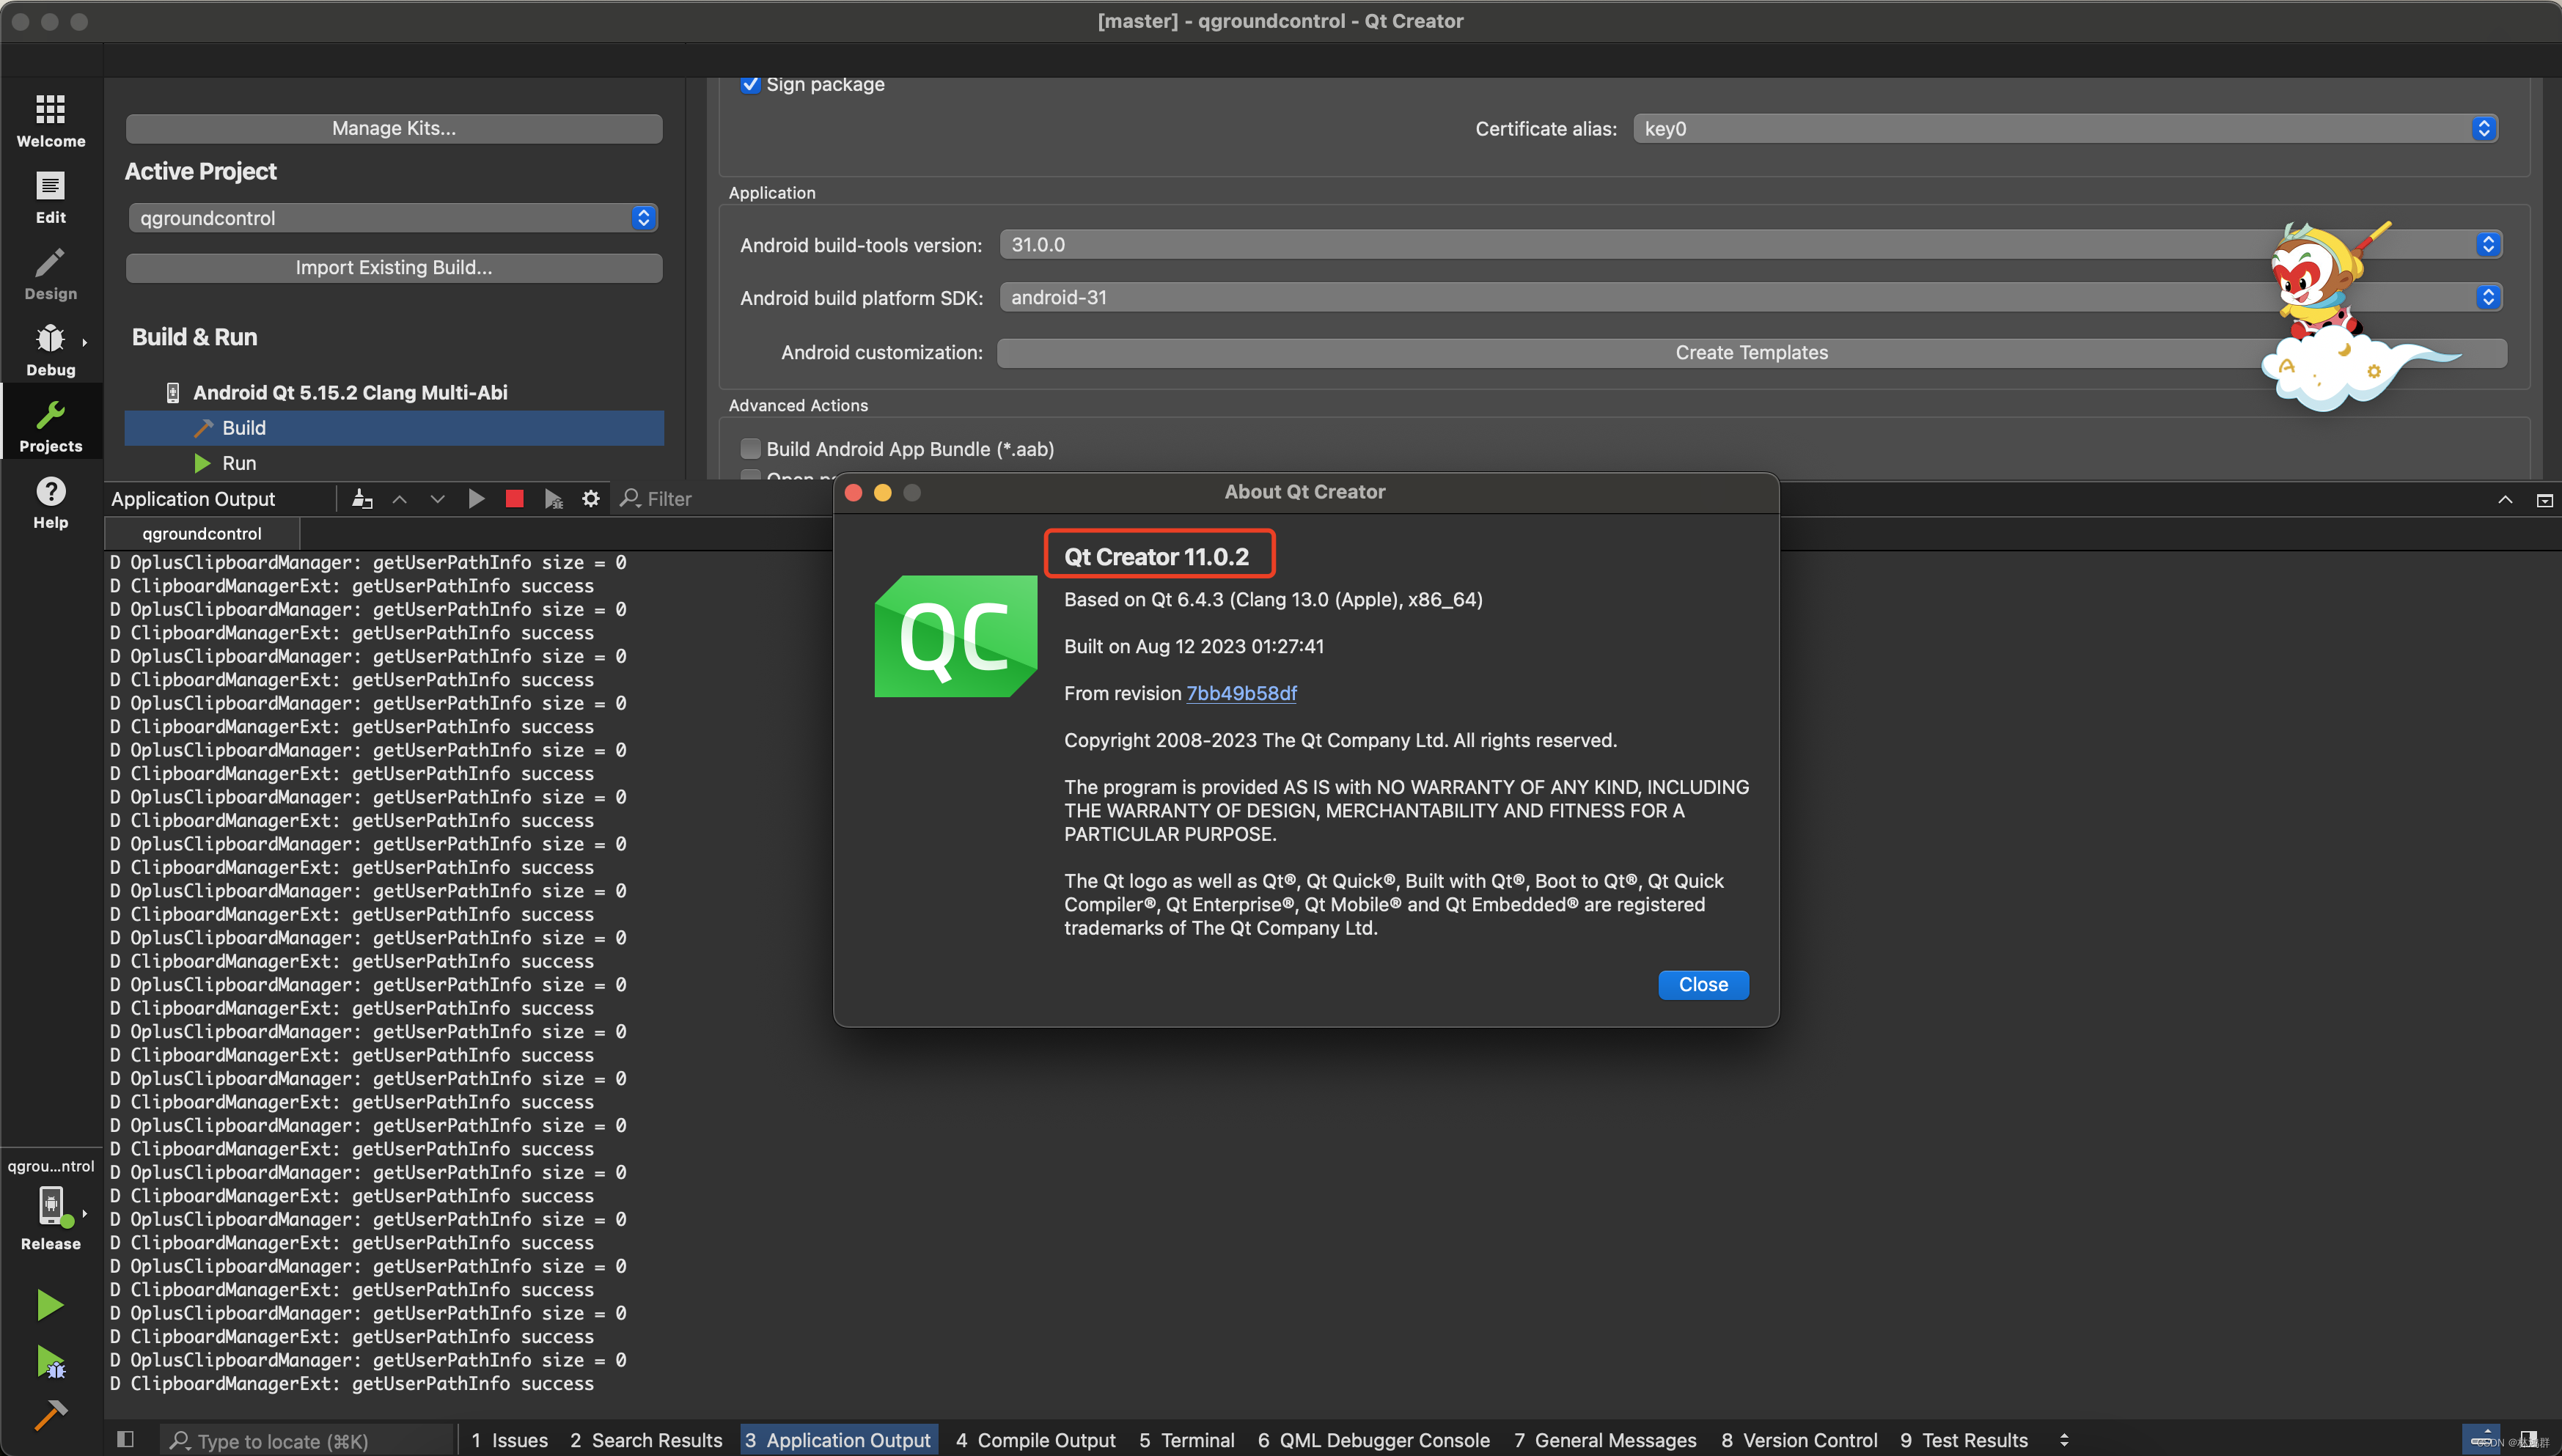Select the qgroundcontrol output tab
This screenshot has width=2562, height=1456.
pos(202,533)
